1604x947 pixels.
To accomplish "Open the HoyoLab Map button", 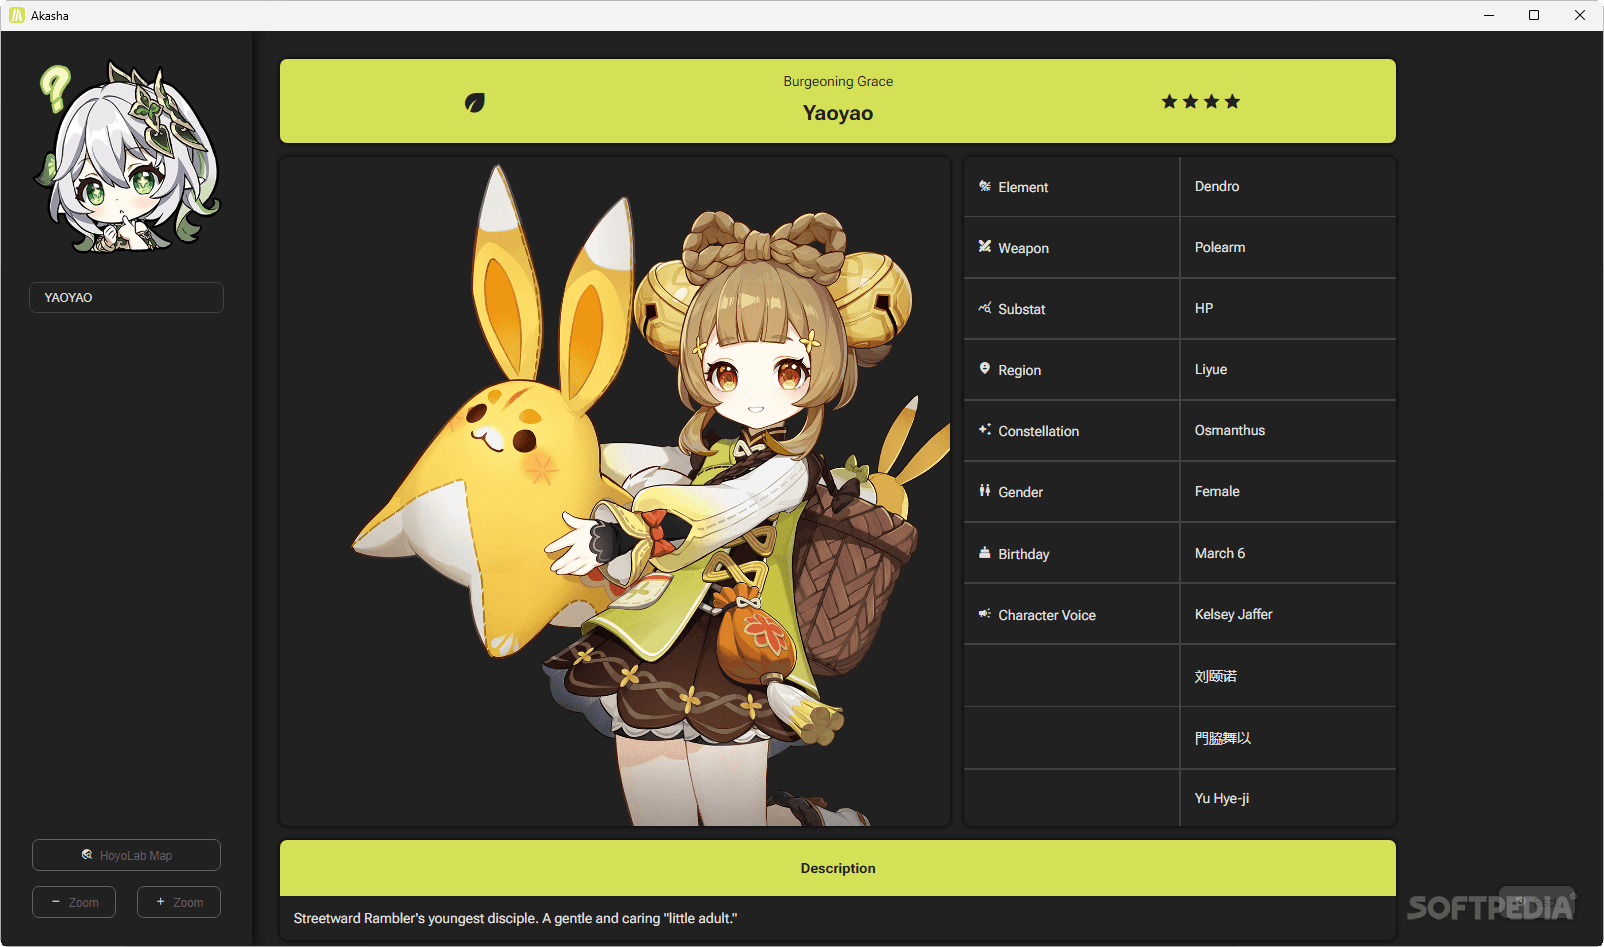I will click(x=126, y=855).
